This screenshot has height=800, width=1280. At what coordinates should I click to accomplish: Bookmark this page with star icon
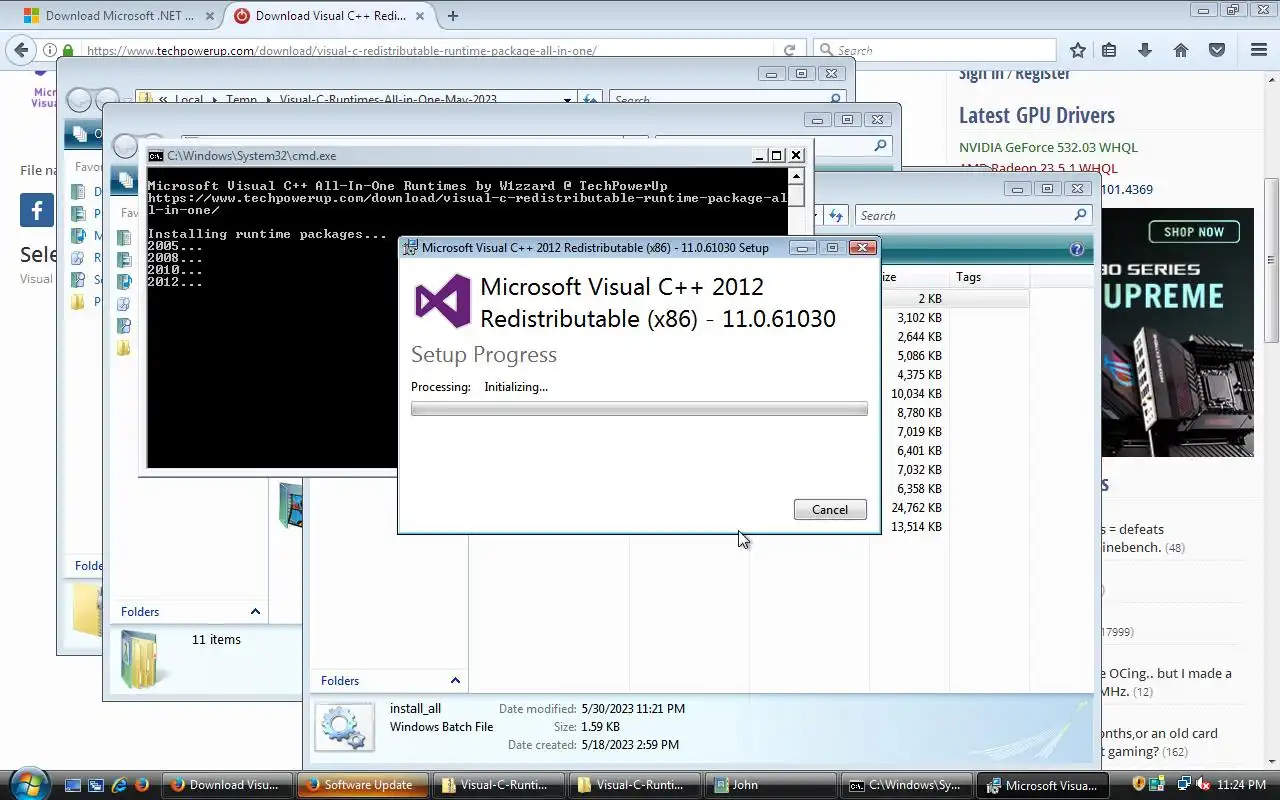click(x=1077, y=50)
